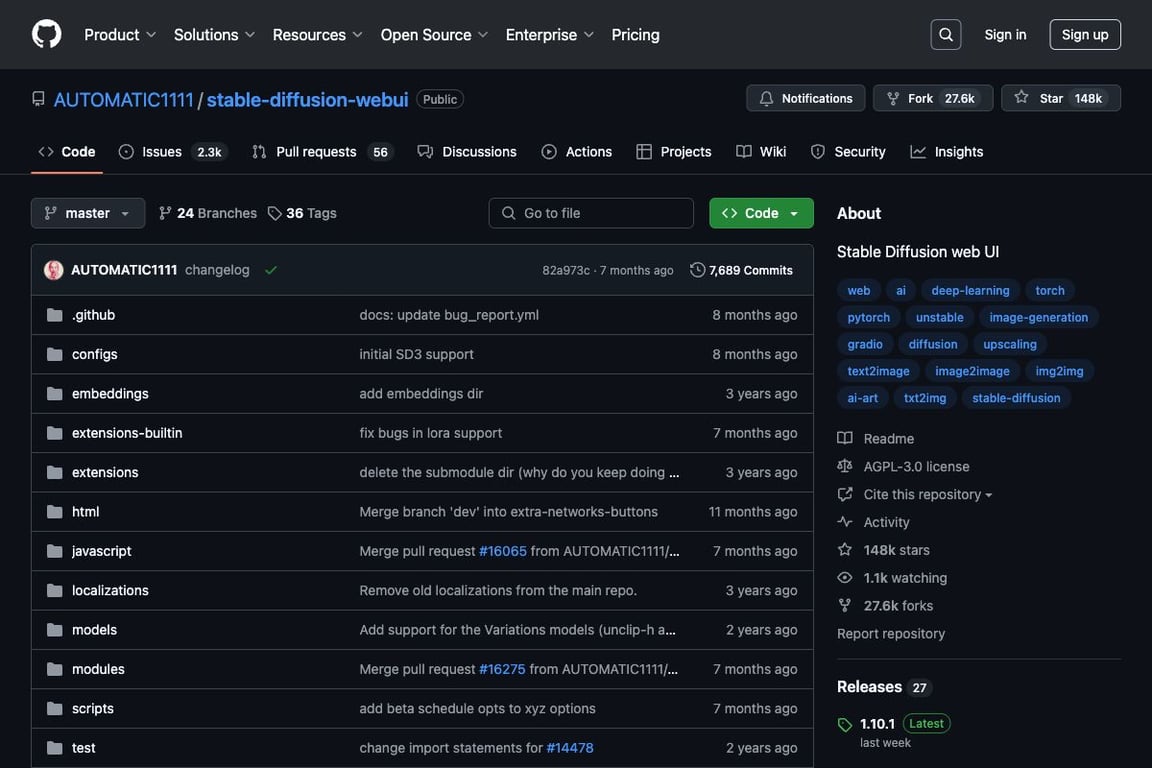The width and height of the screenshot is (1152, 768).
Task: Click the stable-diffusion topic tag
Action: (x=1016, y=398)
